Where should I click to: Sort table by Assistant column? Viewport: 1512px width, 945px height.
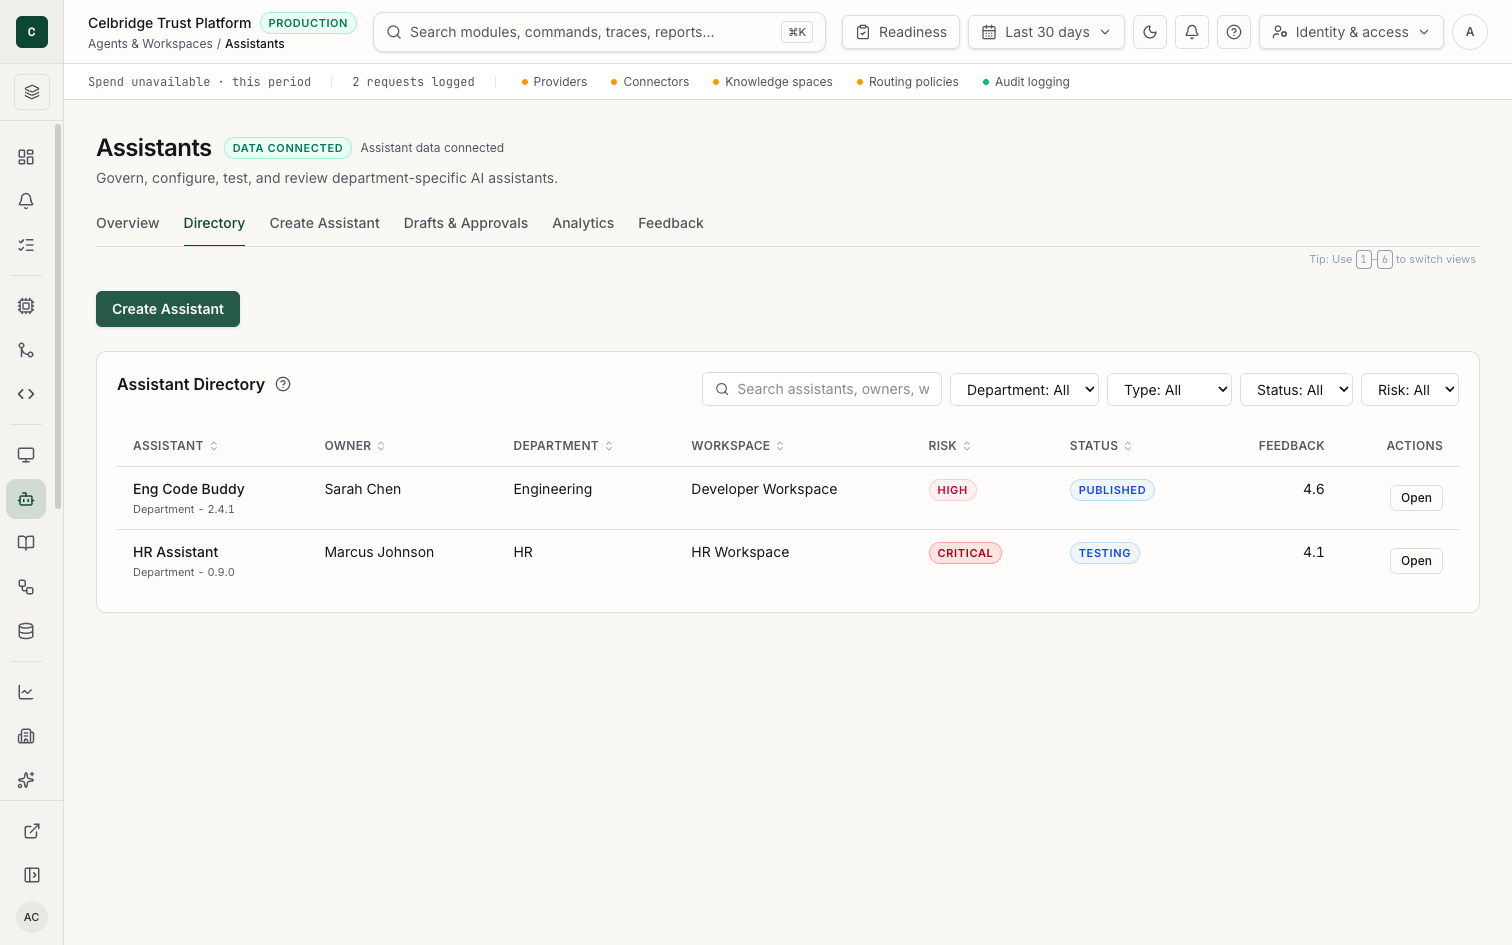175,446
